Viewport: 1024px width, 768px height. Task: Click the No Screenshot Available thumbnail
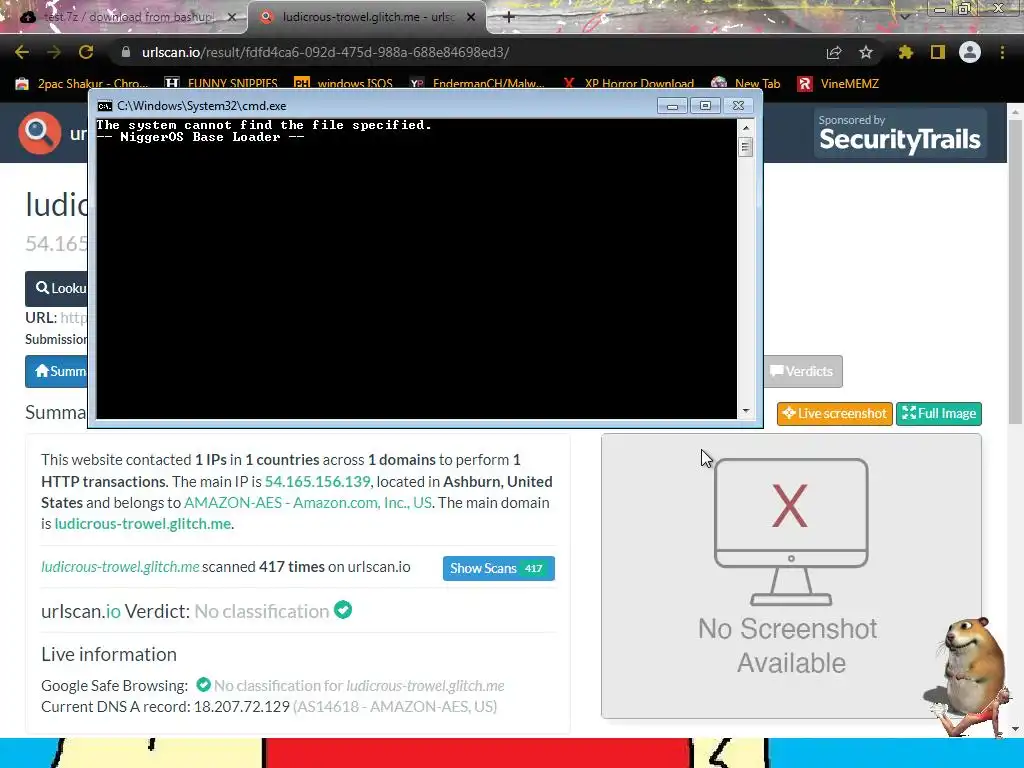coord(791,576)
